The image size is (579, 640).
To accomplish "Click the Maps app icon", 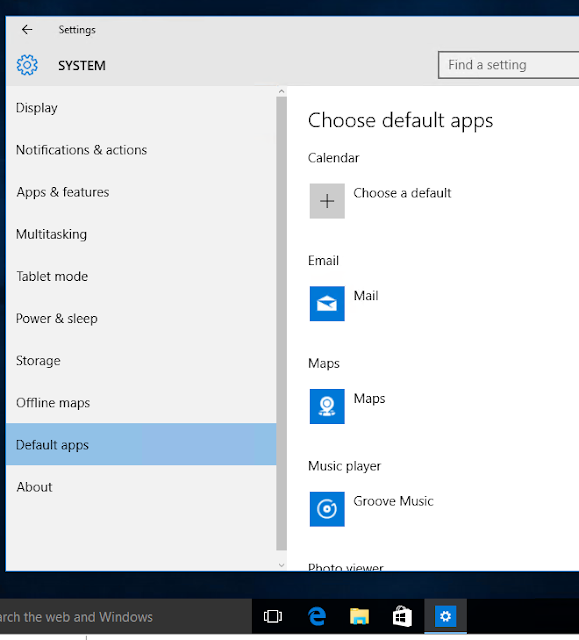I will click(x=327, y=407).
